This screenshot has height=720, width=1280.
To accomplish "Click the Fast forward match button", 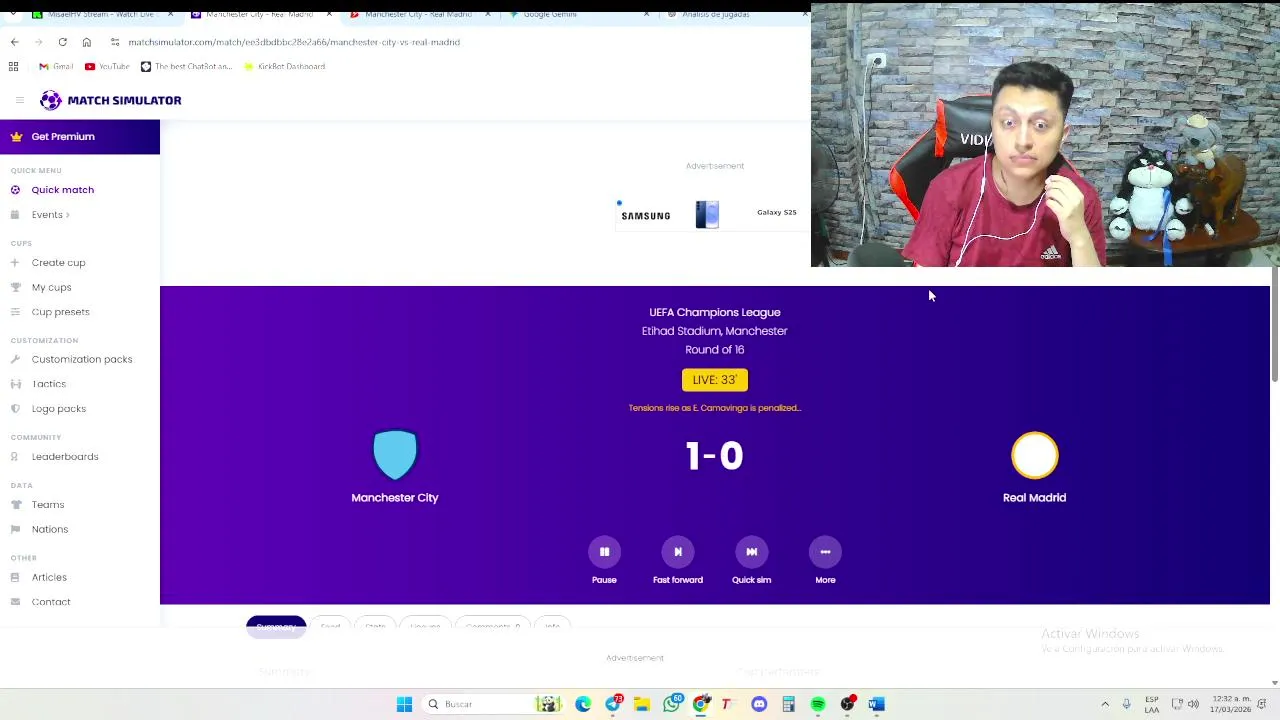I will coord(678,552).
